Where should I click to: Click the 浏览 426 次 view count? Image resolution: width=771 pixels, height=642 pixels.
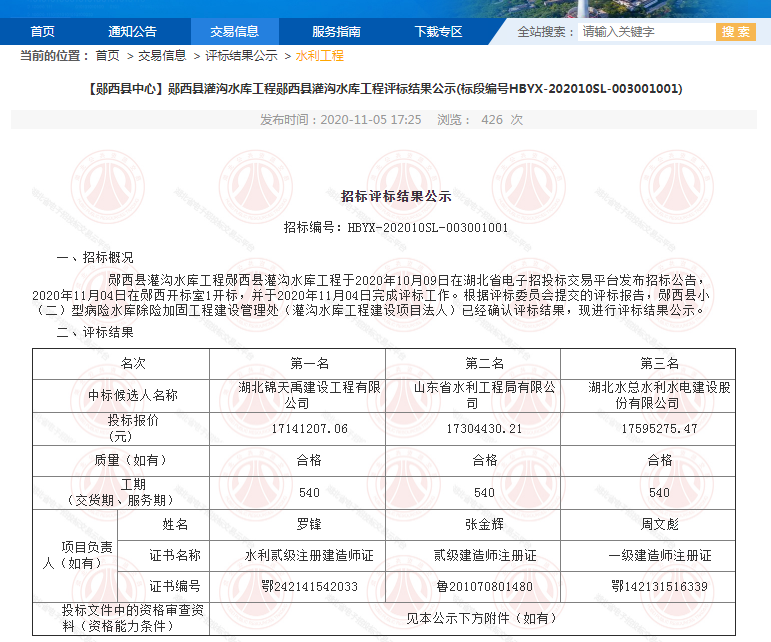coord(480,120)
